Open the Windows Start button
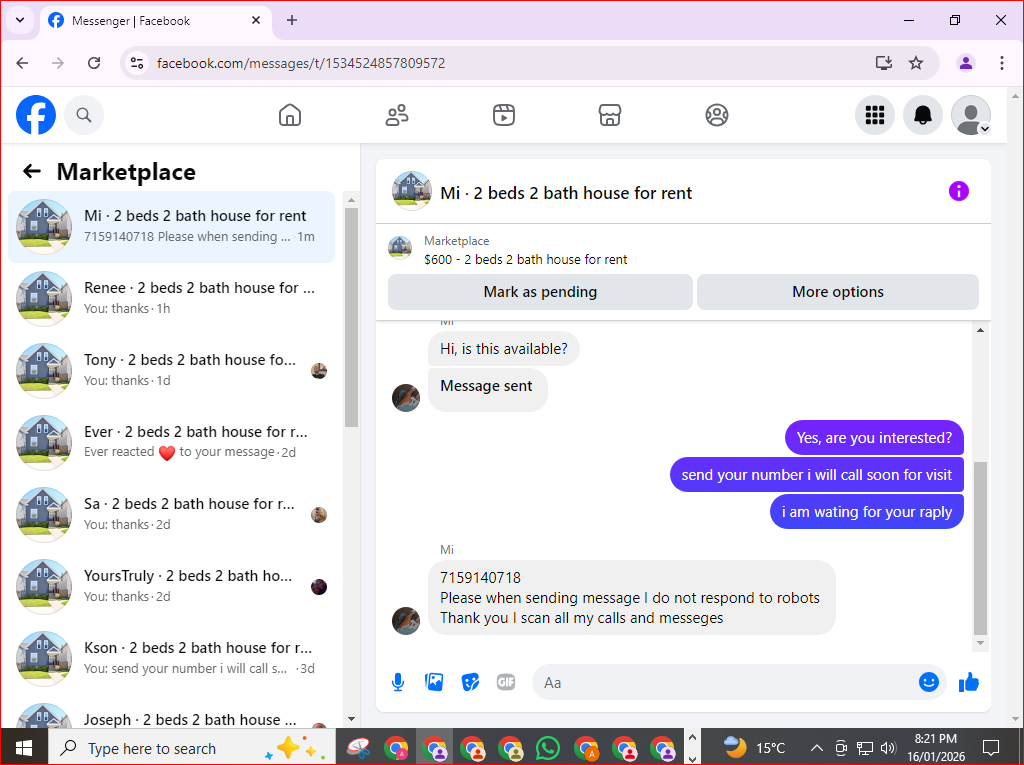The image size is (1024, 765). pyautogui.click(x=24, y=747)
